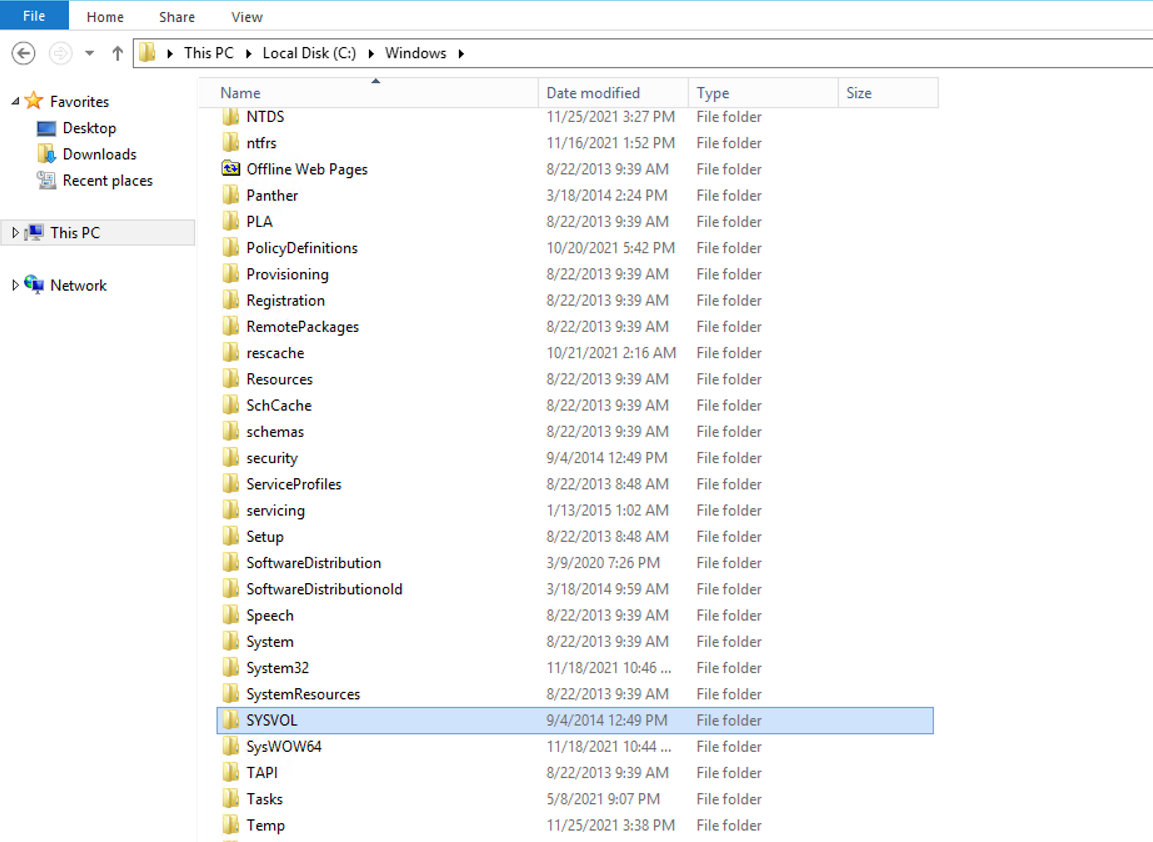Switch to the Share ribbon tab
Viewport: 1153px width, 842px height.
[178, 17]
